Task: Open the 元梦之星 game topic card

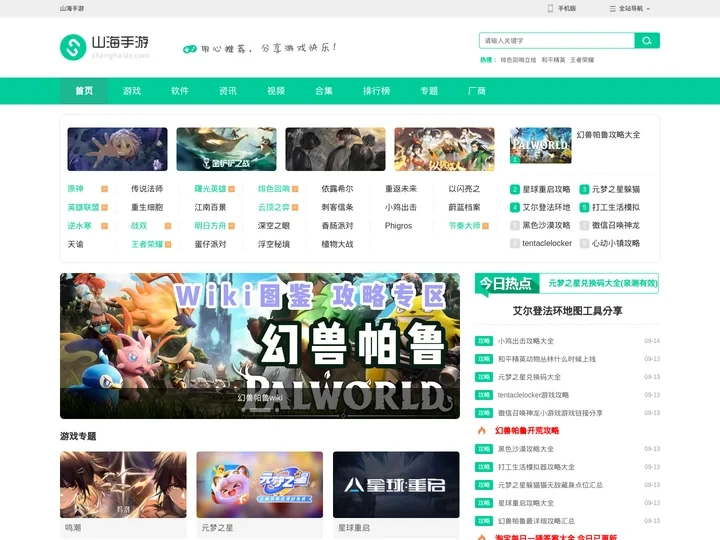Action: pos(260,493)
